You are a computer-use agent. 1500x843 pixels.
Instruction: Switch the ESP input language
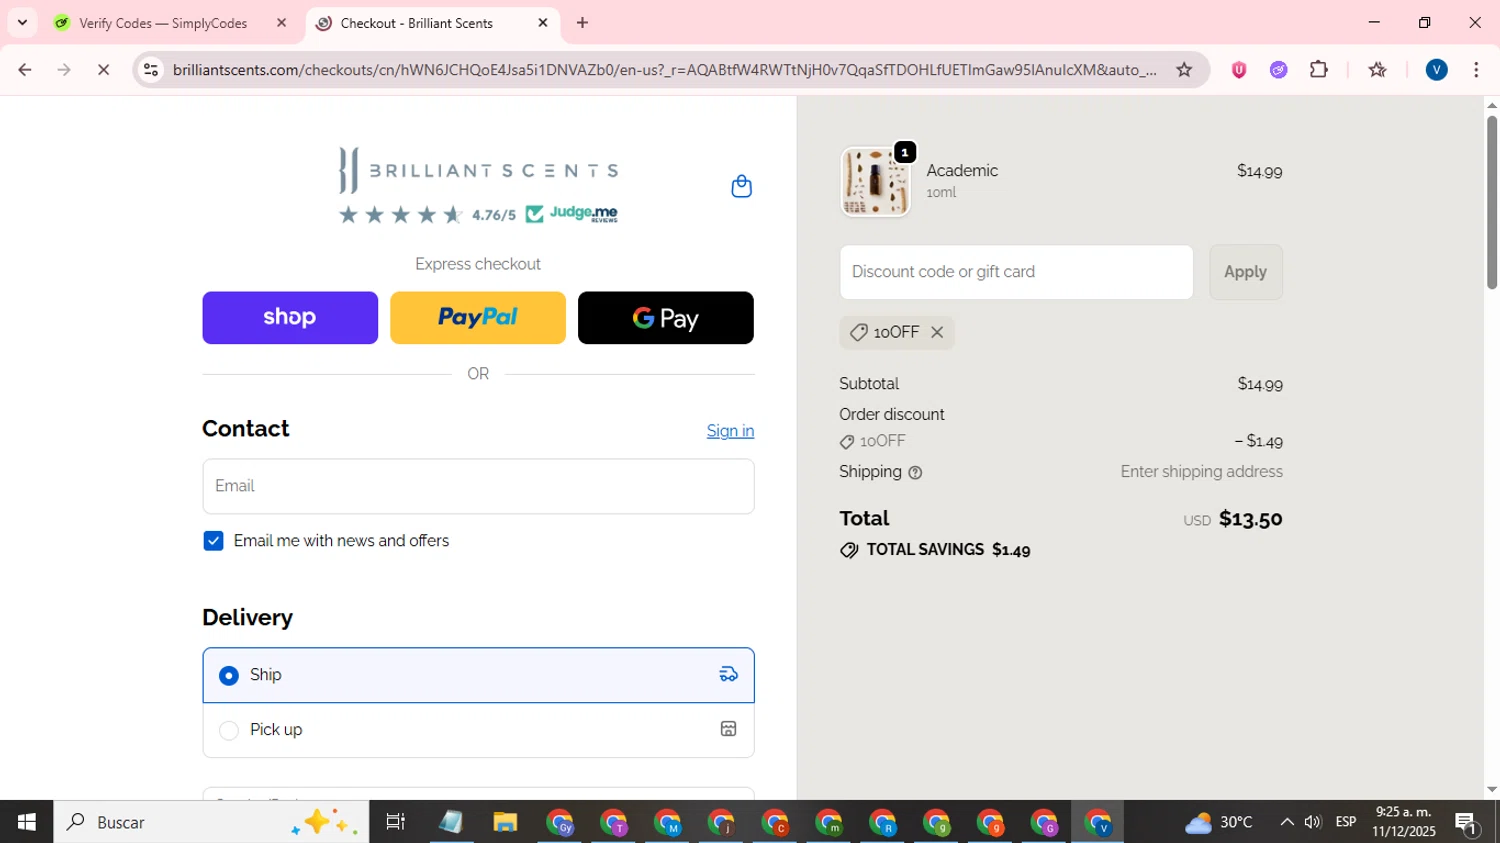[x=1346, y=822]
